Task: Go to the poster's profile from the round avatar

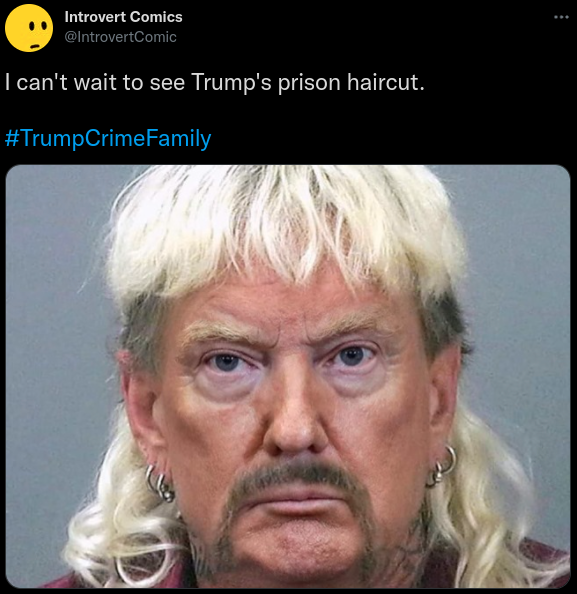Action: (x=29, y=28)
